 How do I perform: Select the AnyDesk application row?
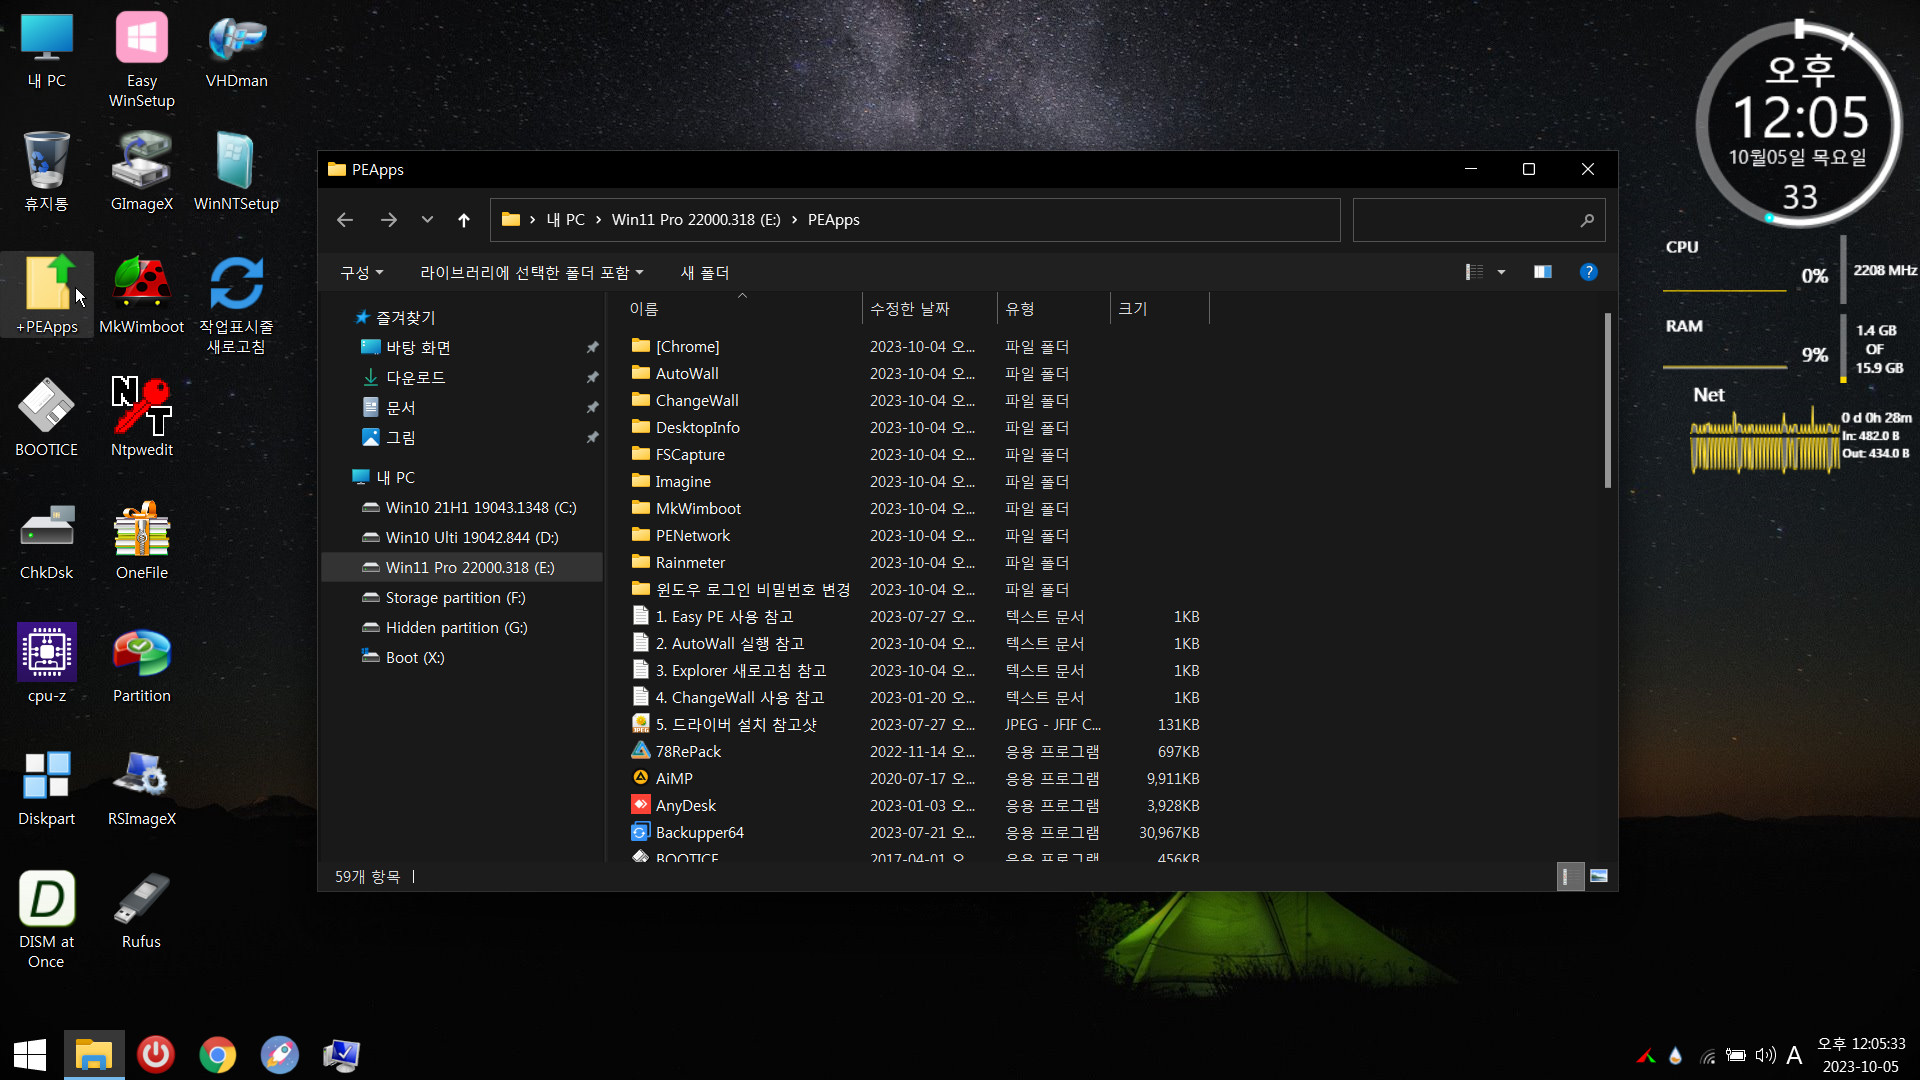coord(915,806)
